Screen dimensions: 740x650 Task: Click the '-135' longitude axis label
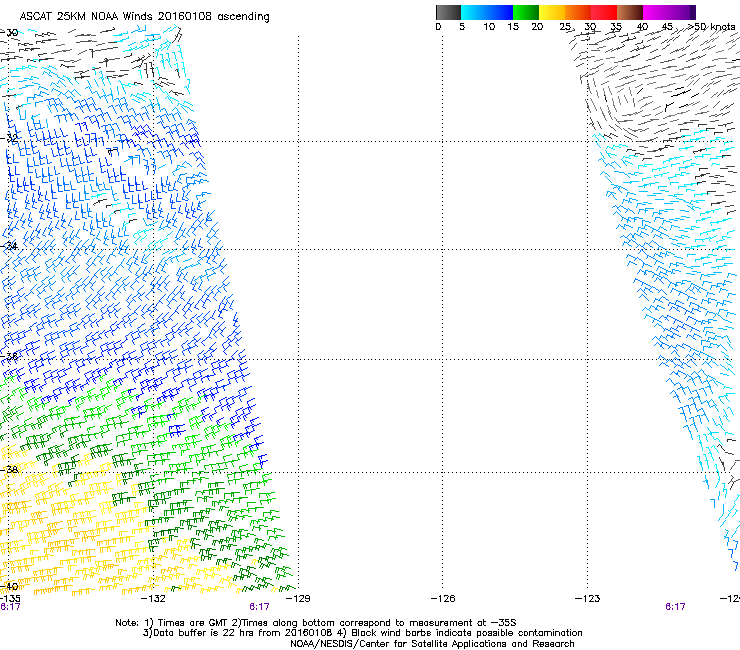10,599
